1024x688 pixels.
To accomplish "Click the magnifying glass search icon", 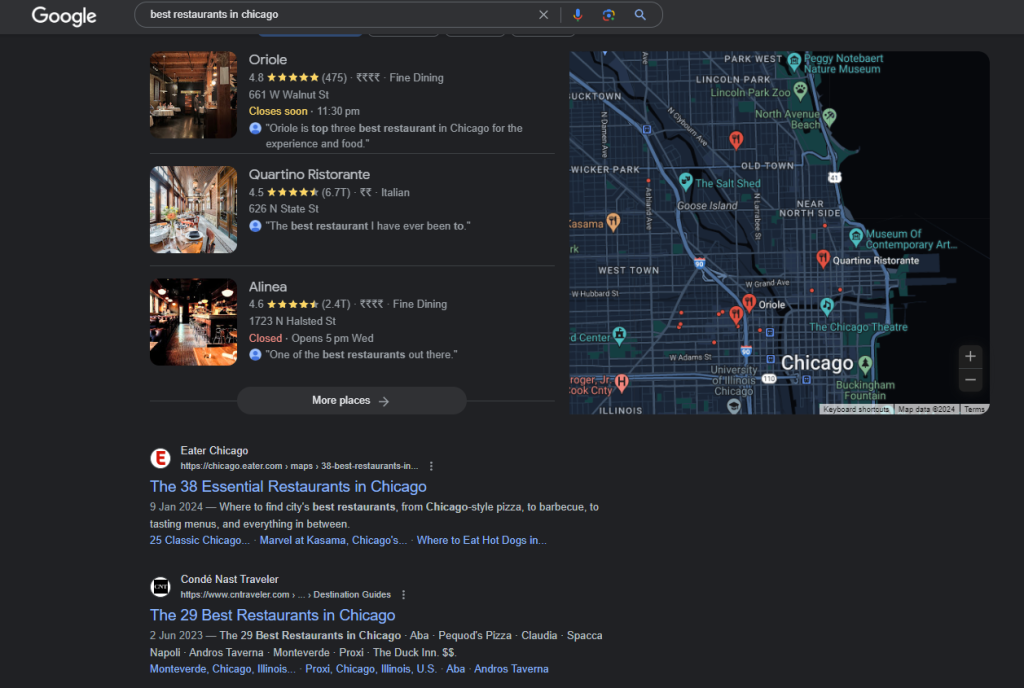I will coord(640,14).
